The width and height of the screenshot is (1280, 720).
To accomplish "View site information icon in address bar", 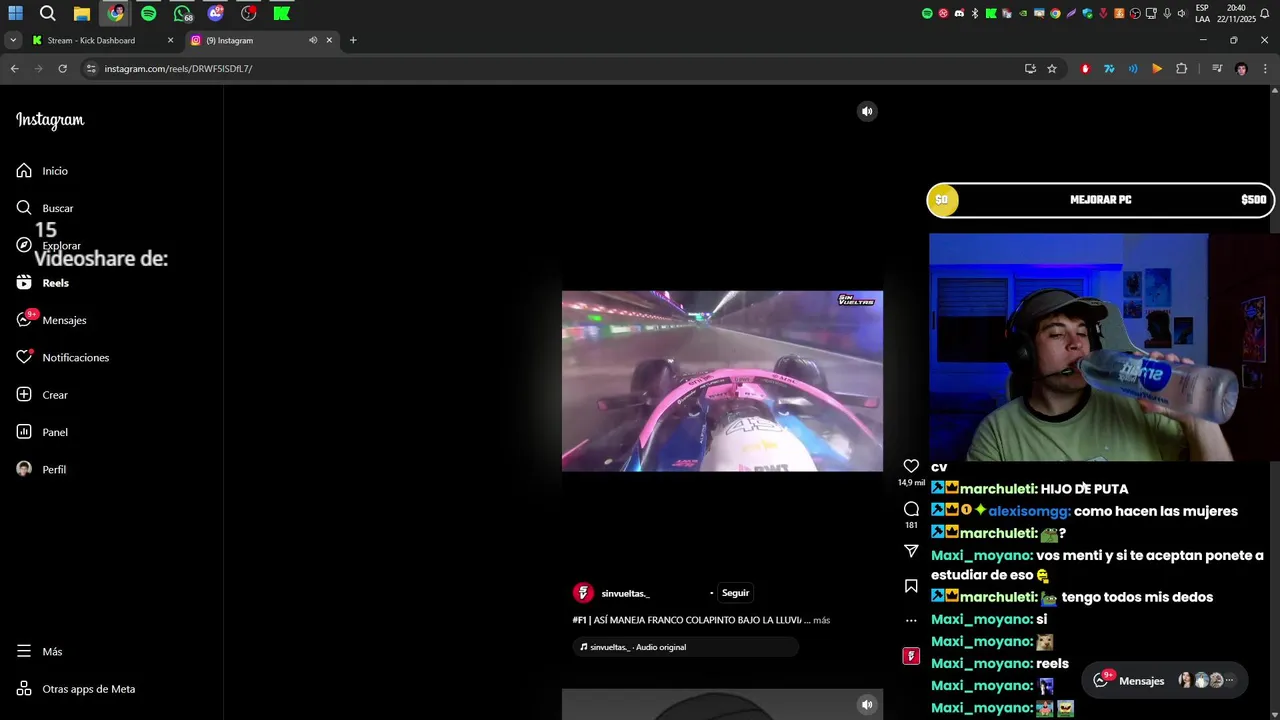I will click(x=91, y=69).
